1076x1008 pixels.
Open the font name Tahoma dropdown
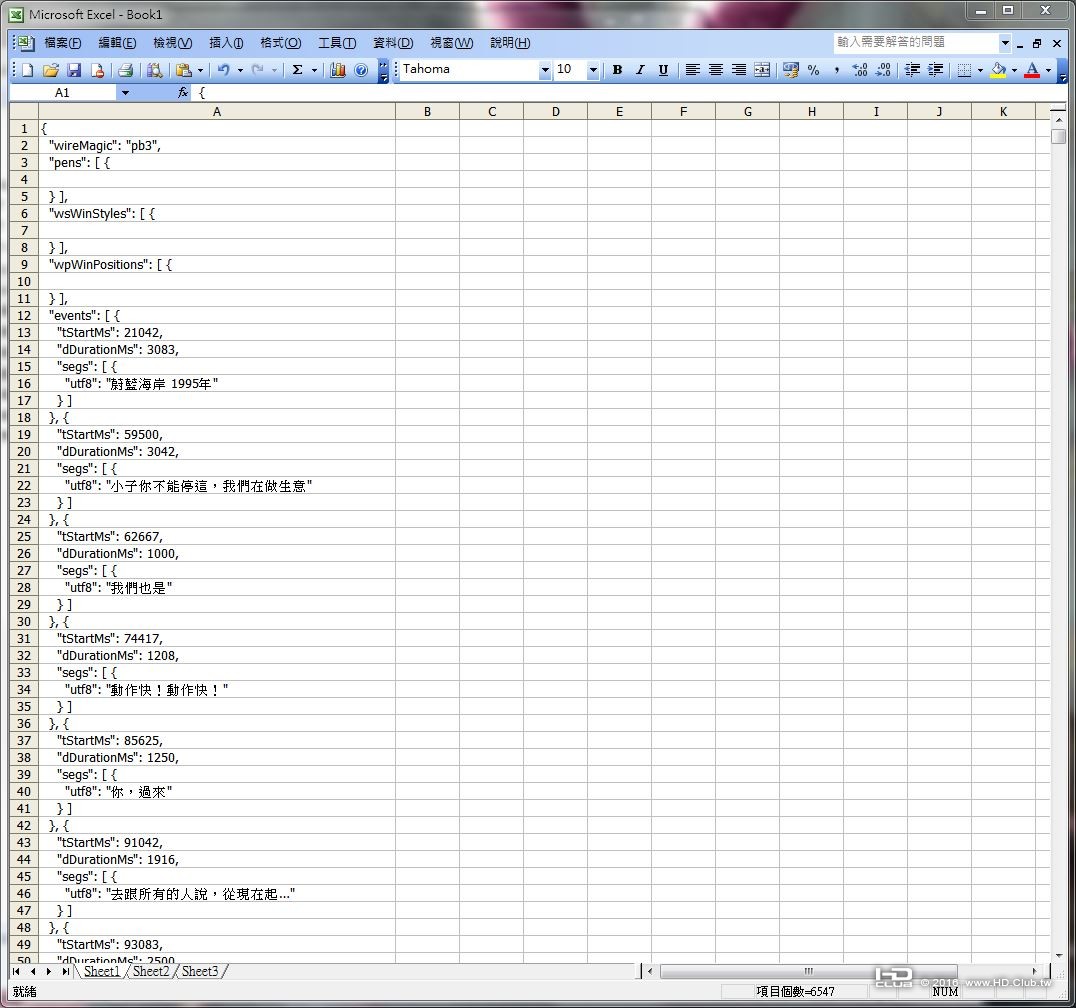click(545, 70)
